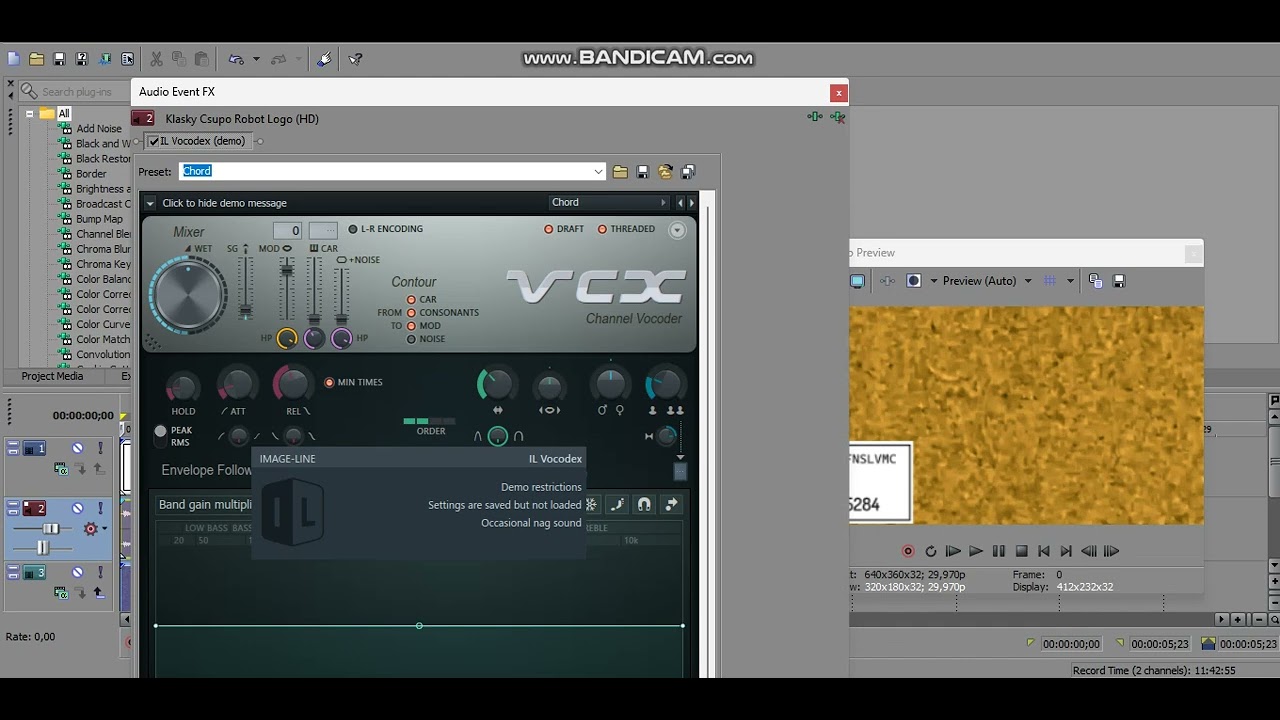The height and width of the screenshot is (720, 1280).
Task: Toggle the THREADED option
Action: coord(626,229)
